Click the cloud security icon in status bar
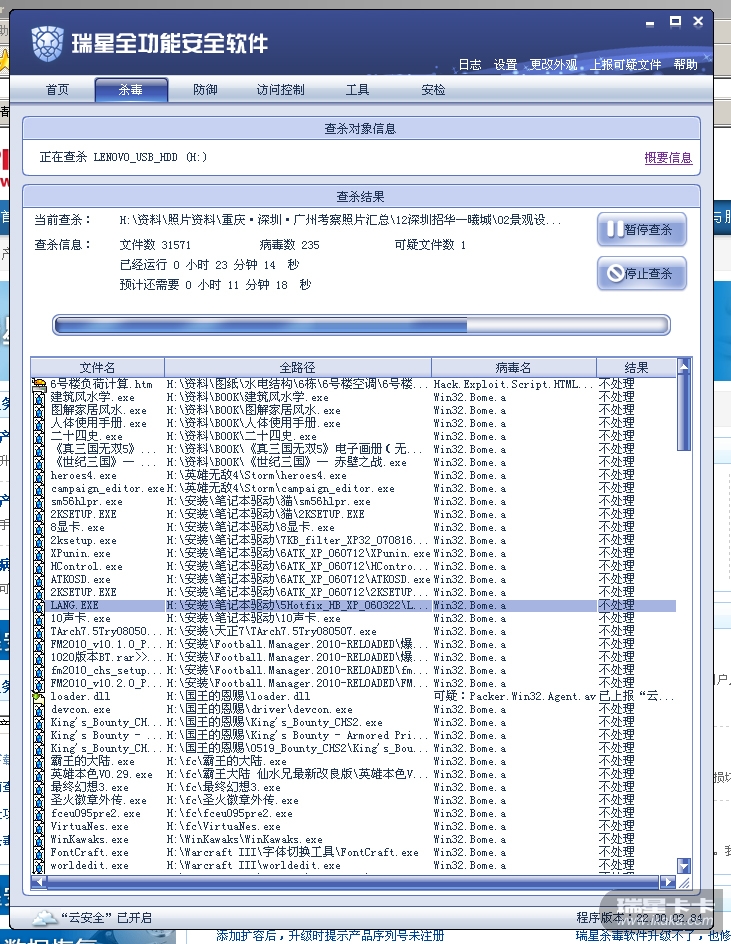Viewport: 731px width, 944px height. (x=45, y=918)
